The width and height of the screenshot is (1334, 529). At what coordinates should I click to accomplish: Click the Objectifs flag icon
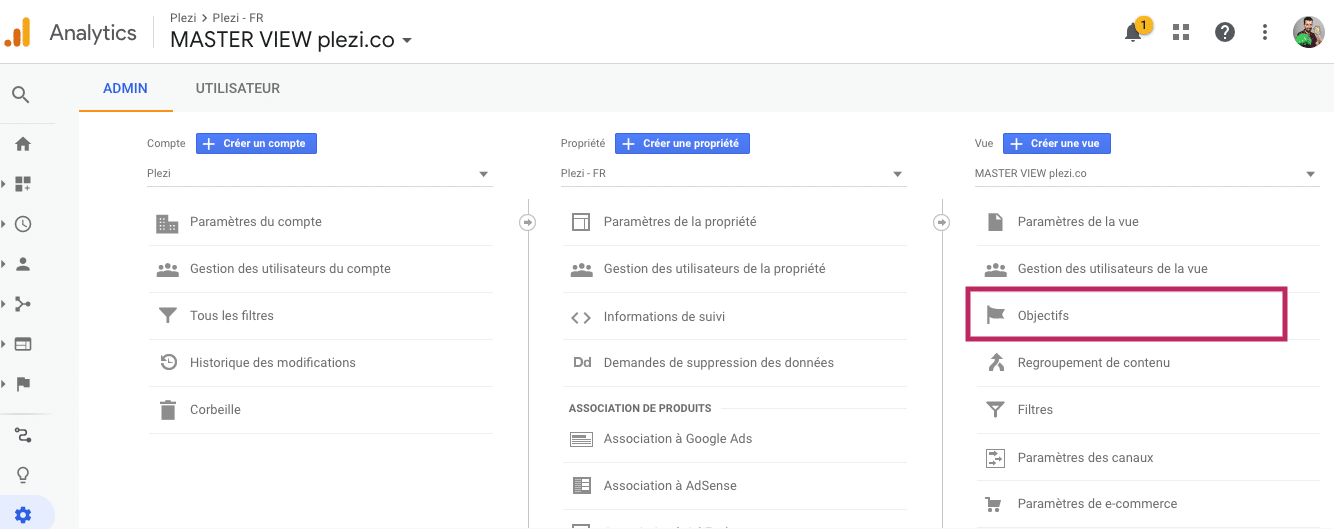[995, 315]
